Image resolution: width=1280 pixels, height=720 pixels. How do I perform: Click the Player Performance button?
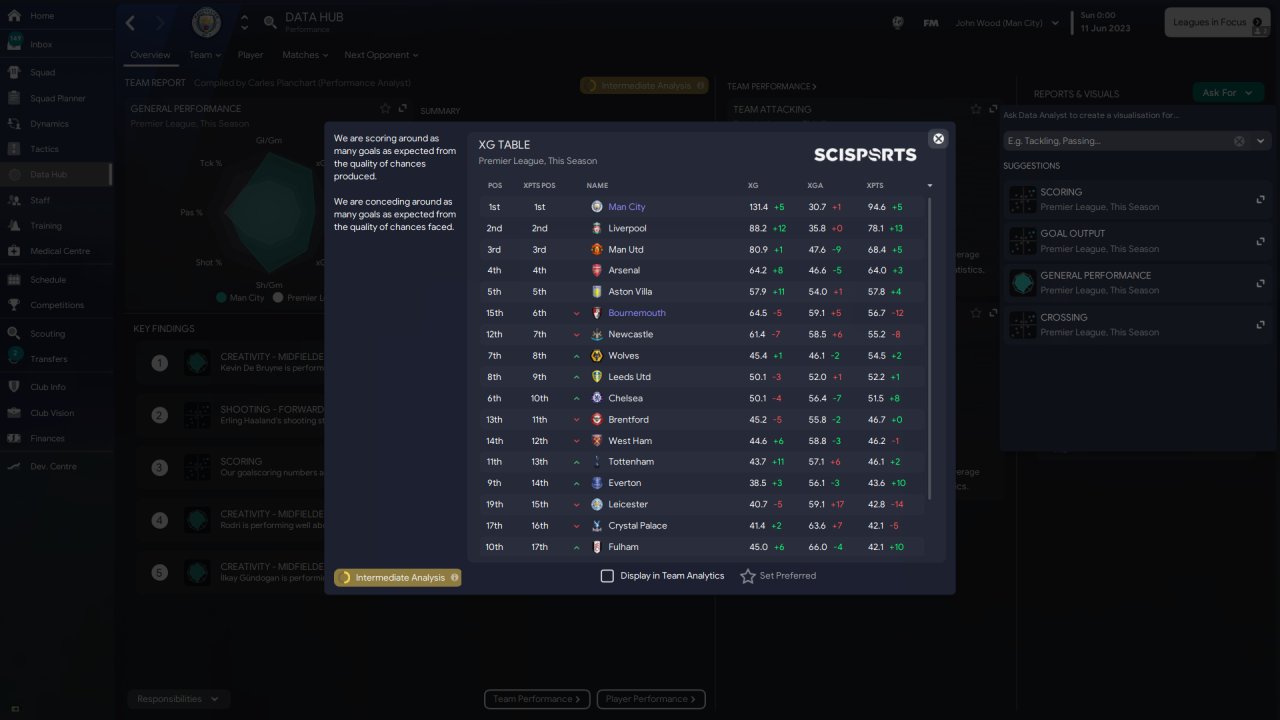pyautogui.click(x=651, y=699)
